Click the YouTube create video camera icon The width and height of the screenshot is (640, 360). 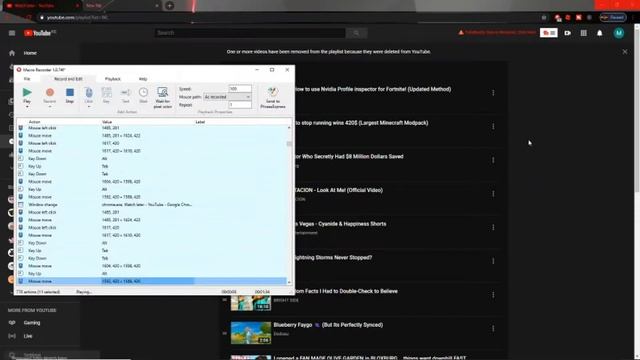pos(567,33)
